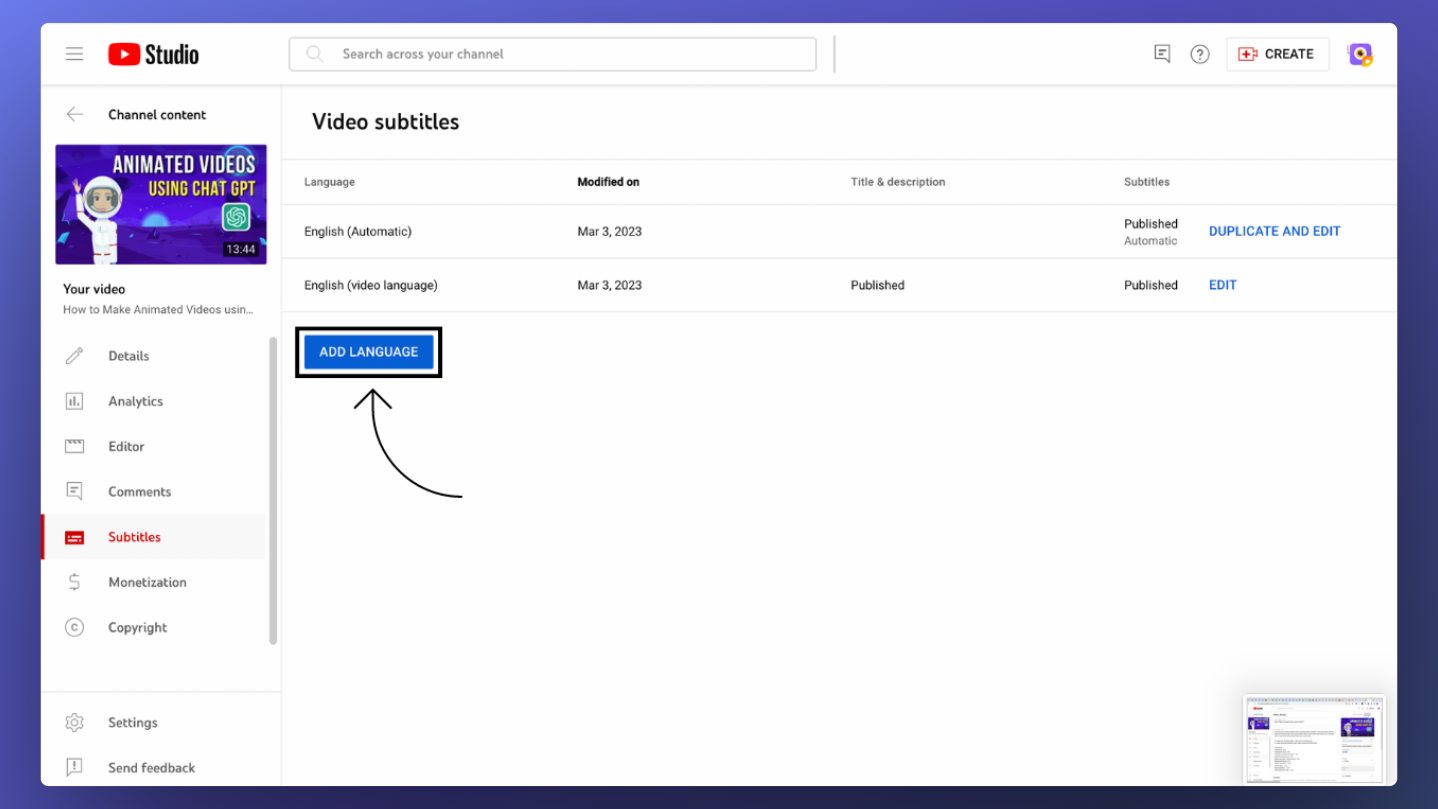Open the Animated Videos video thumbnail

click(161, 204)
